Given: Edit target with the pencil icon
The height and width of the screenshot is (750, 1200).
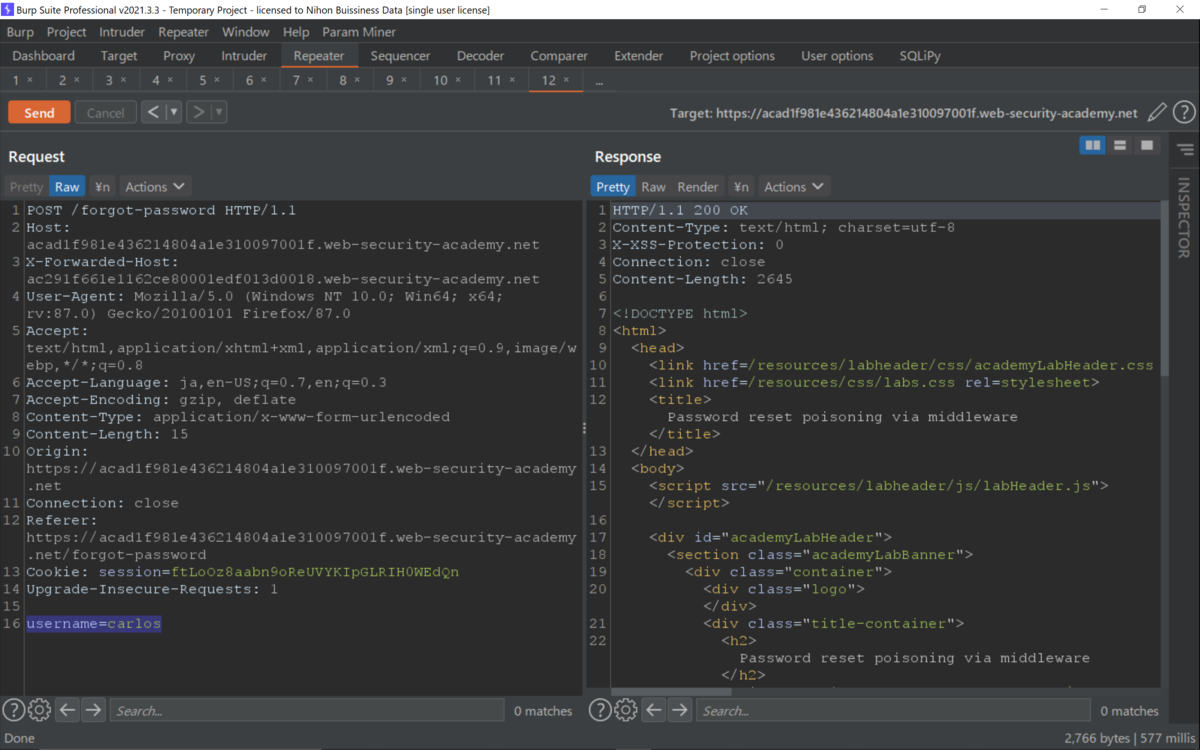Looking at the screenshot, I should 1157,113.
